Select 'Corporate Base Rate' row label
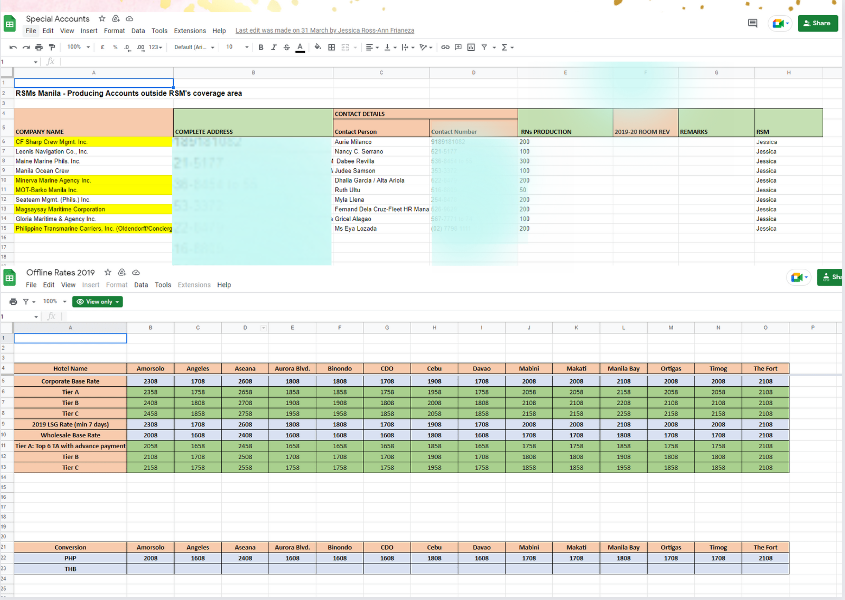Screen dimensions: 845x600 click(x=70, y=381)
